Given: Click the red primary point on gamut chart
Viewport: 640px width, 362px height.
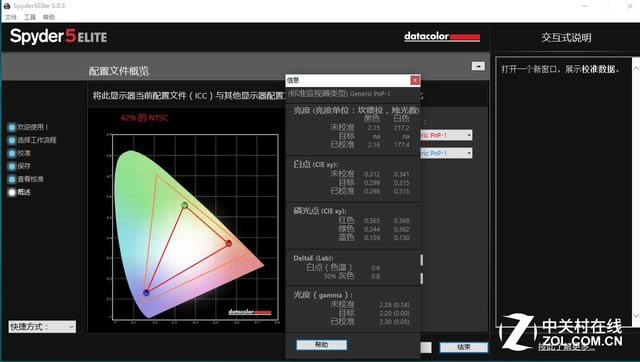Looking at the screenshot, I should [229, 244].
